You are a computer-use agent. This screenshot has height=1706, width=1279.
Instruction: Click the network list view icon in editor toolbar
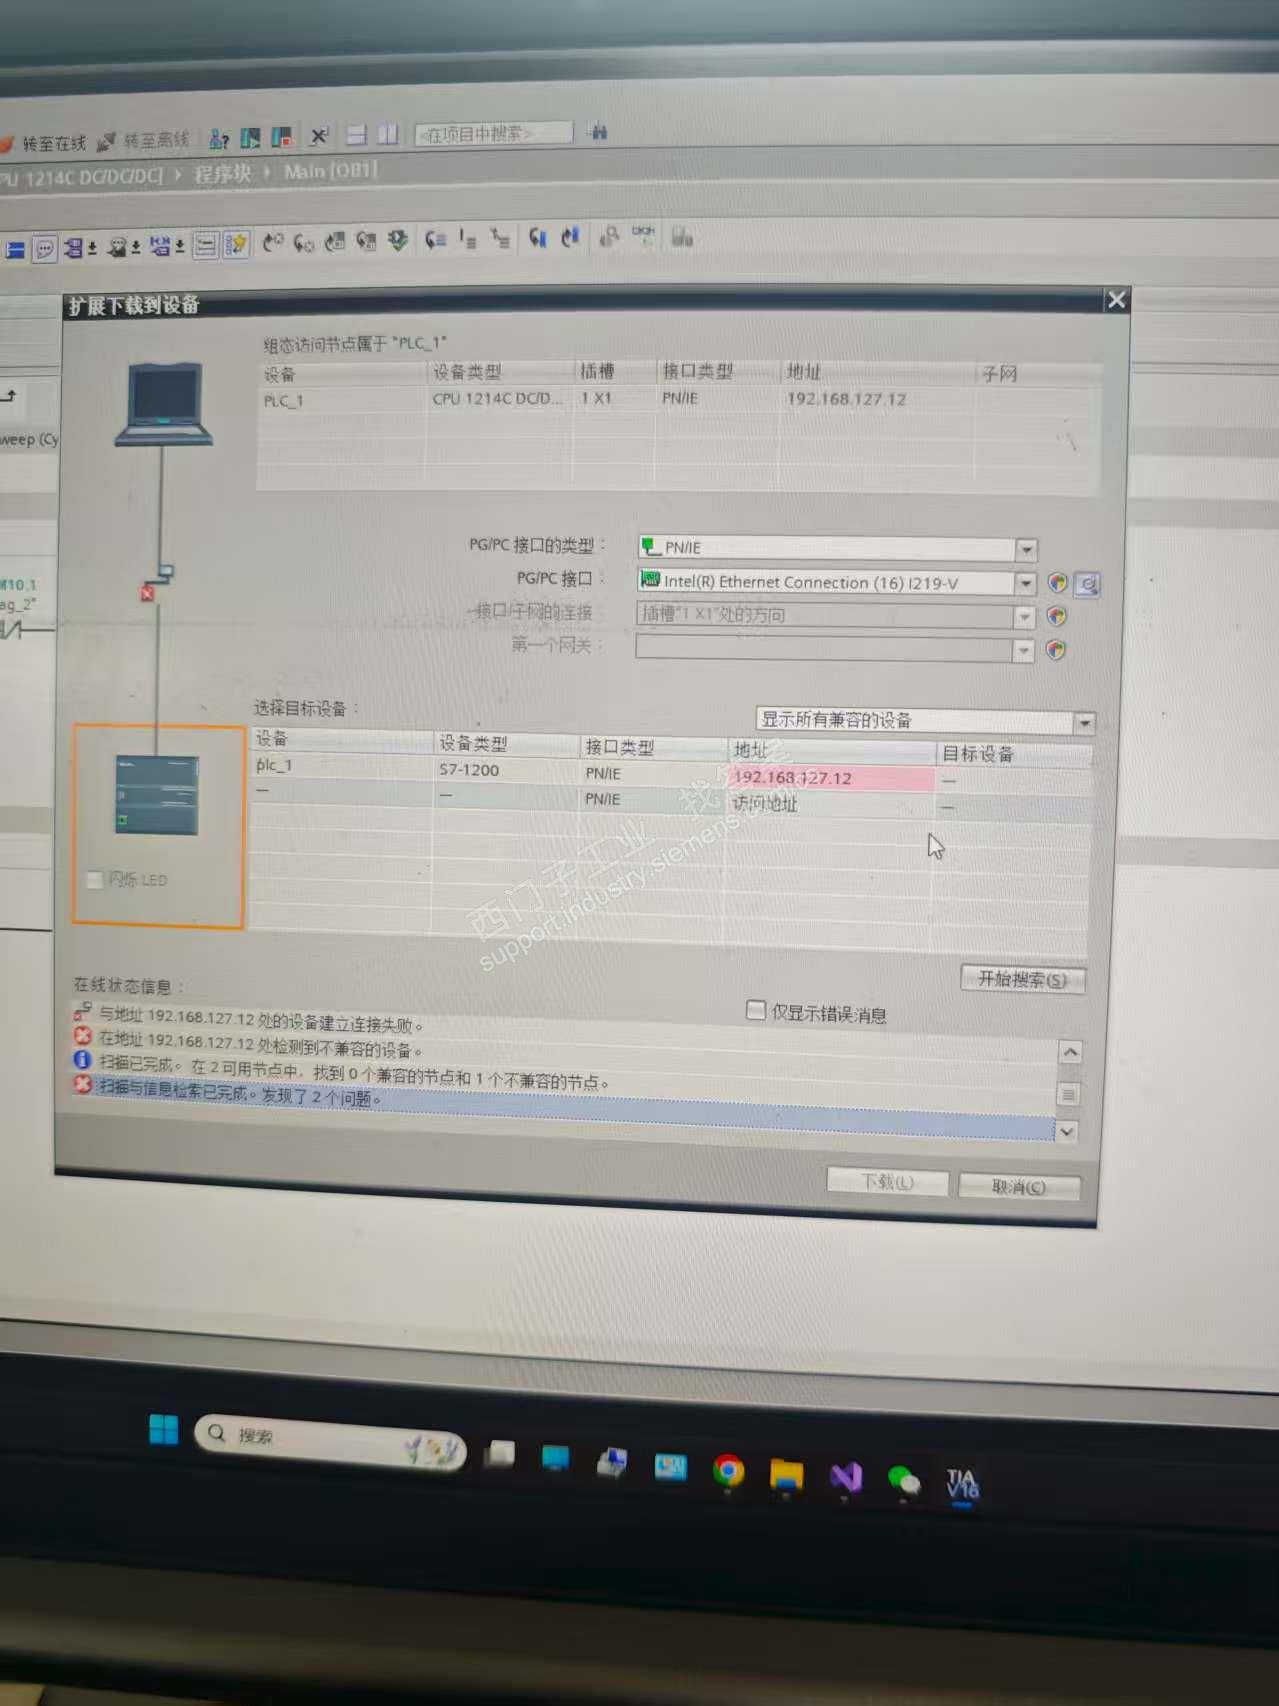(x=206, y=245)
